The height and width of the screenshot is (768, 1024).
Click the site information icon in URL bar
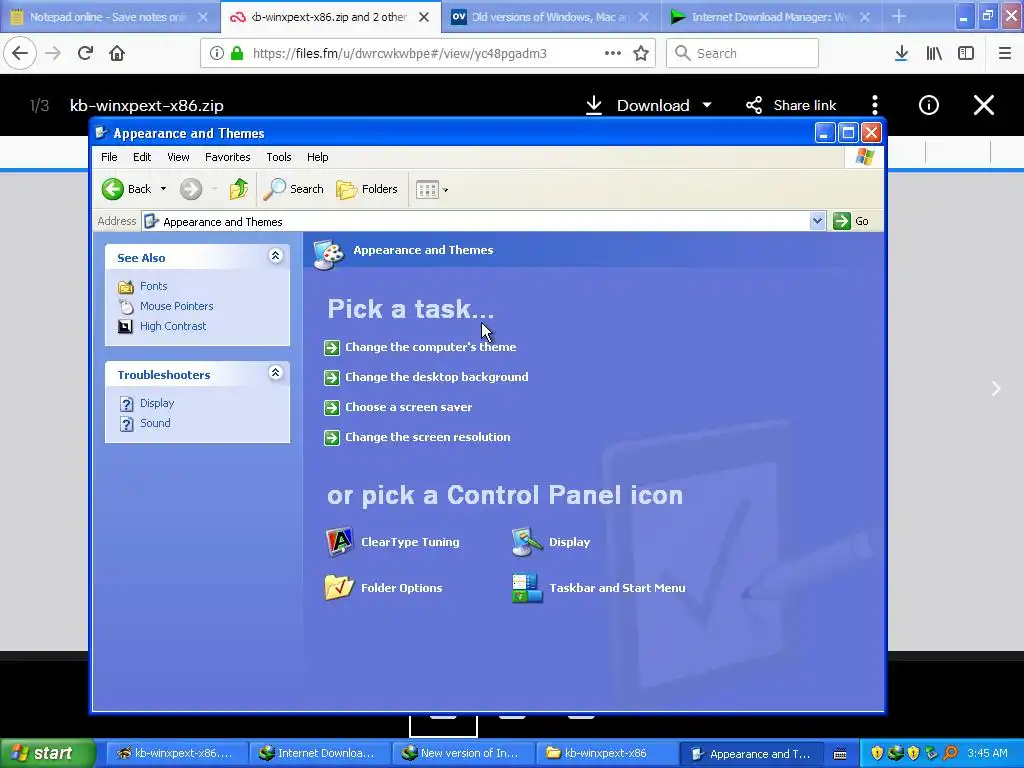click(216, 54)
